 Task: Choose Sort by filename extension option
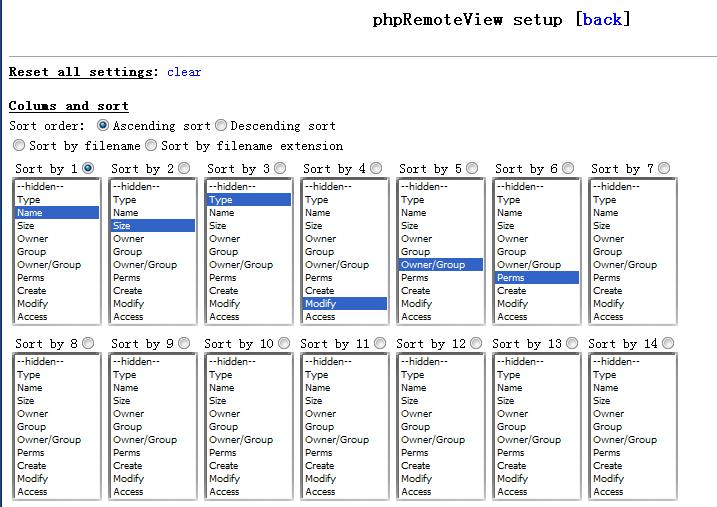(151, 145)
